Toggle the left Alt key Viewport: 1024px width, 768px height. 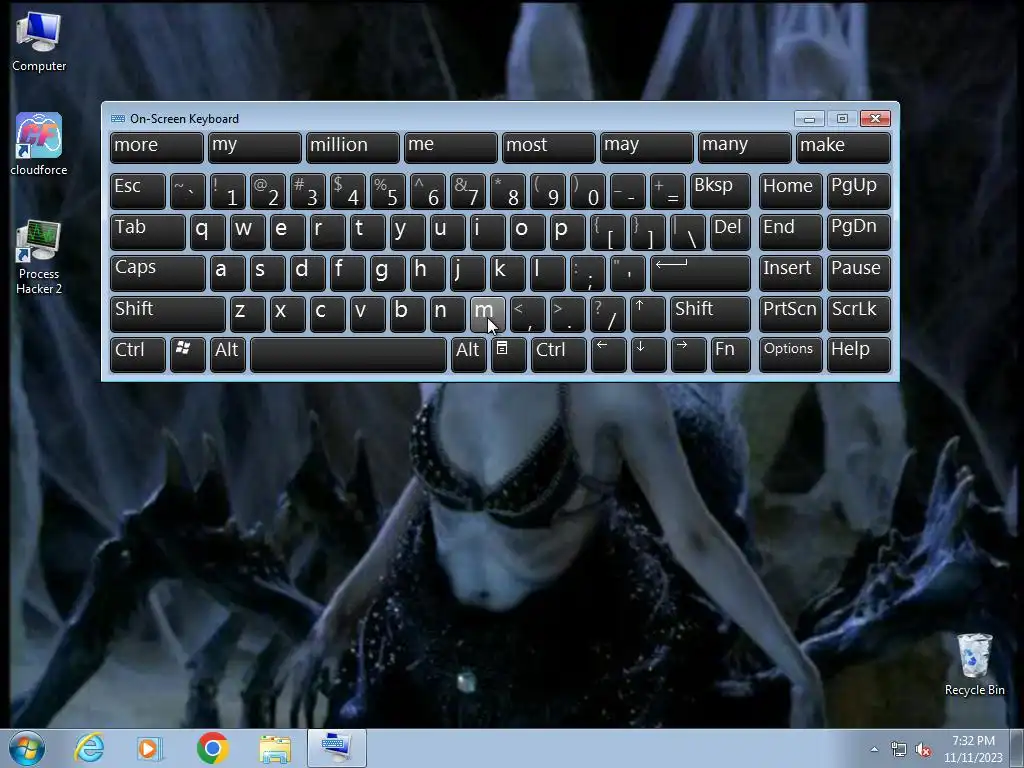[x=227, y=355]
